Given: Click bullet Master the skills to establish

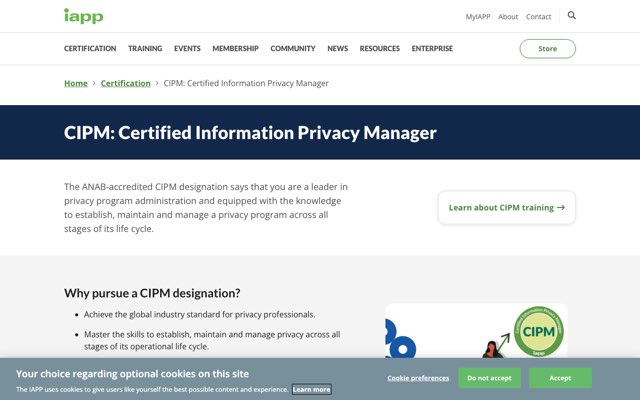Looking at the screenshot, I should pos(212,340).
